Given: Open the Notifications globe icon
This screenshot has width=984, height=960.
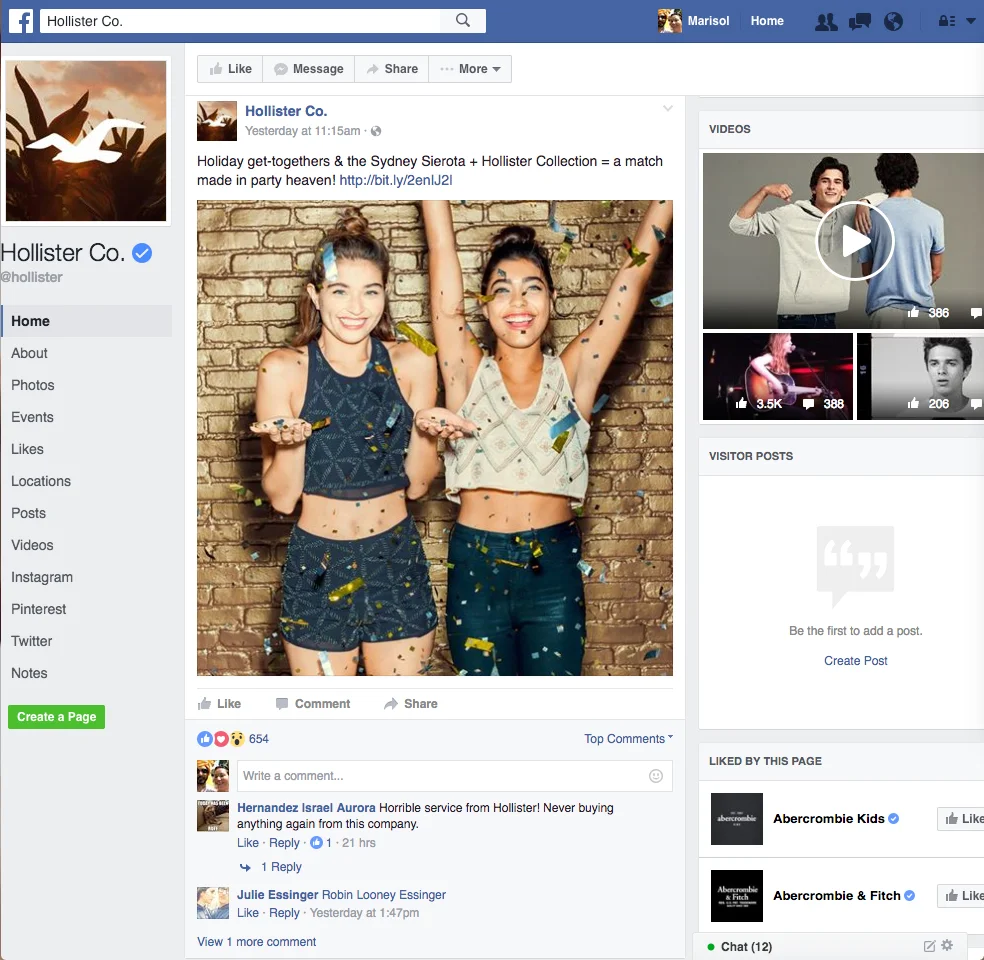Looking at the screenshot, I should click(892, 20).
